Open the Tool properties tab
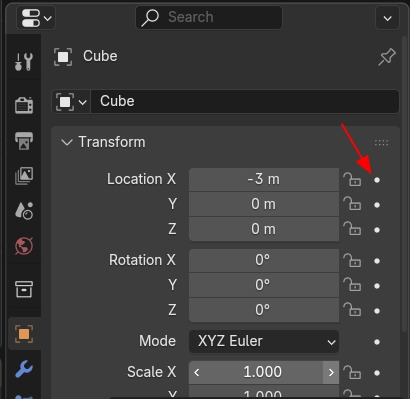Viewport: 410px width, 399px height. [x=24, y=62]
